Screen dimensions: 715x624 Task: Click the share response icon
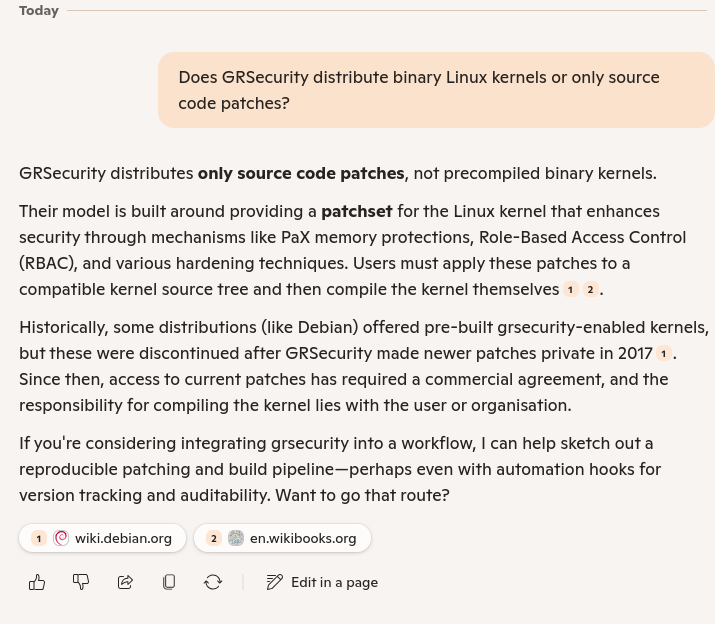(x=125, y=582)
